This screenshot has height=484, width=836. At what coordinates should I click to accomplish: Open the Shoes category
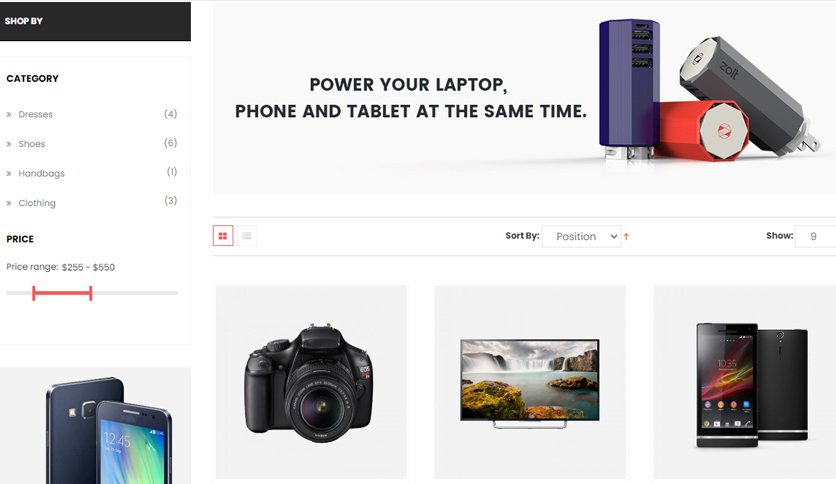coord(32,143)
